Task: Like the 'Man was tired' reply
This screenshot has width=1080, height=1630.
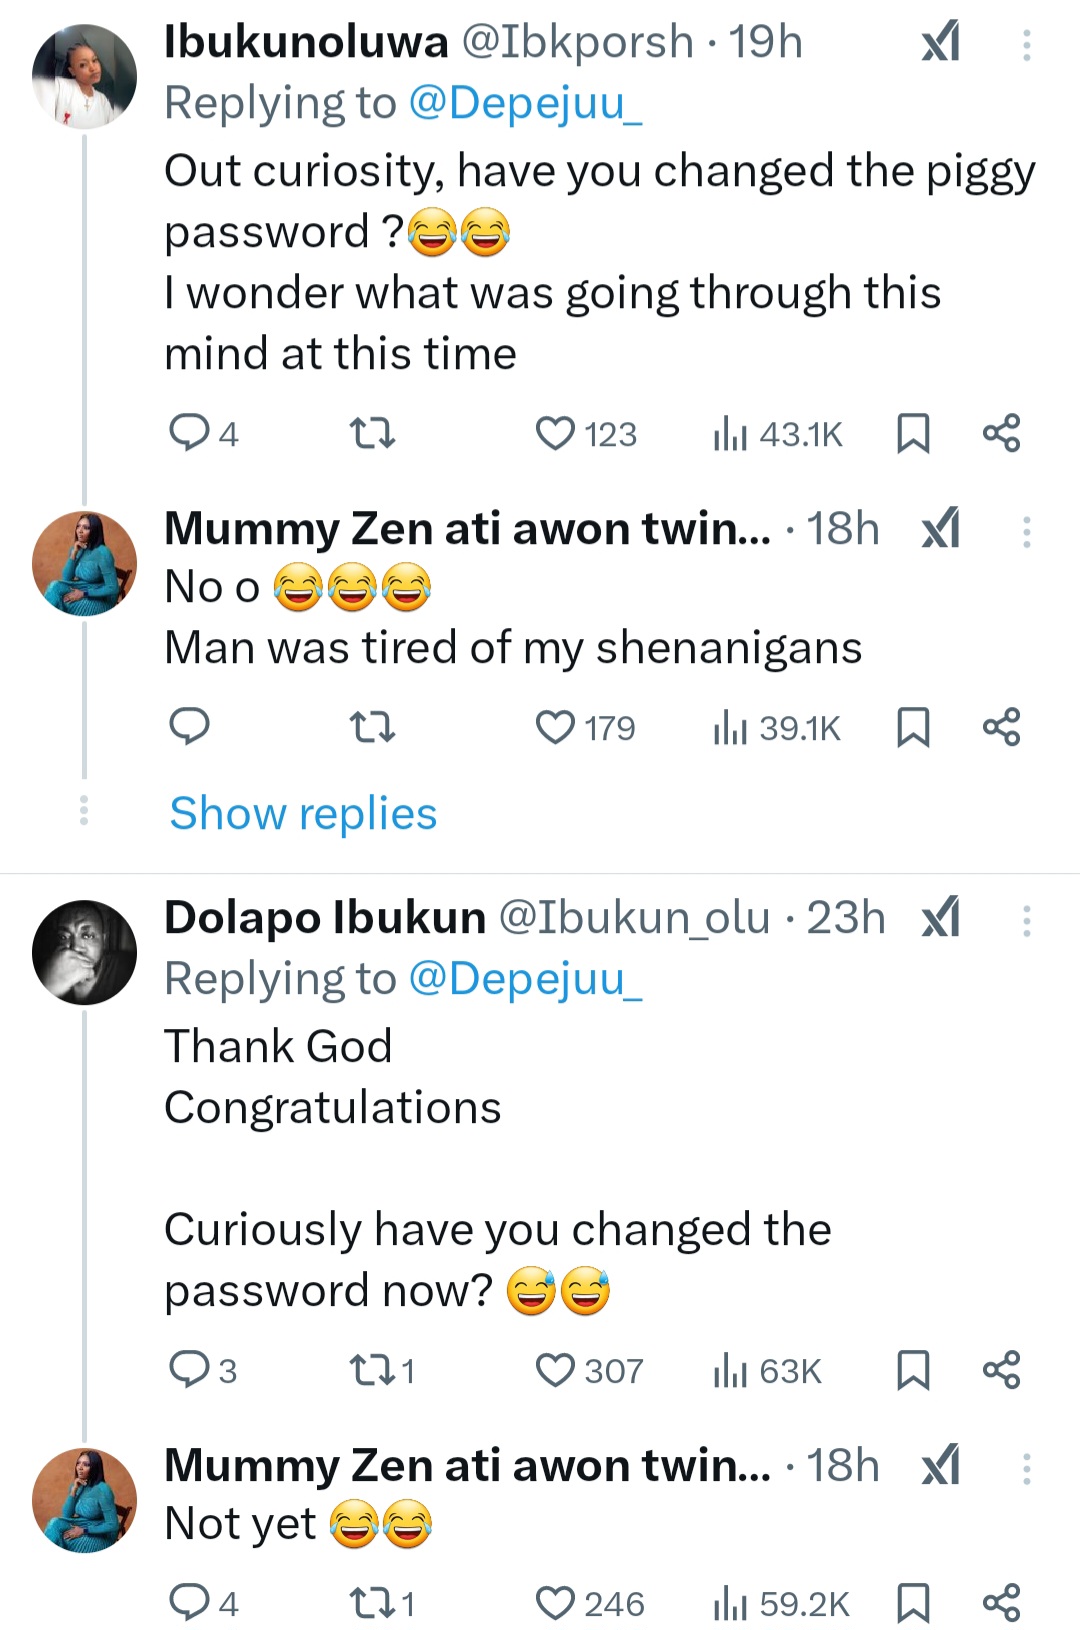Action: 556,728
